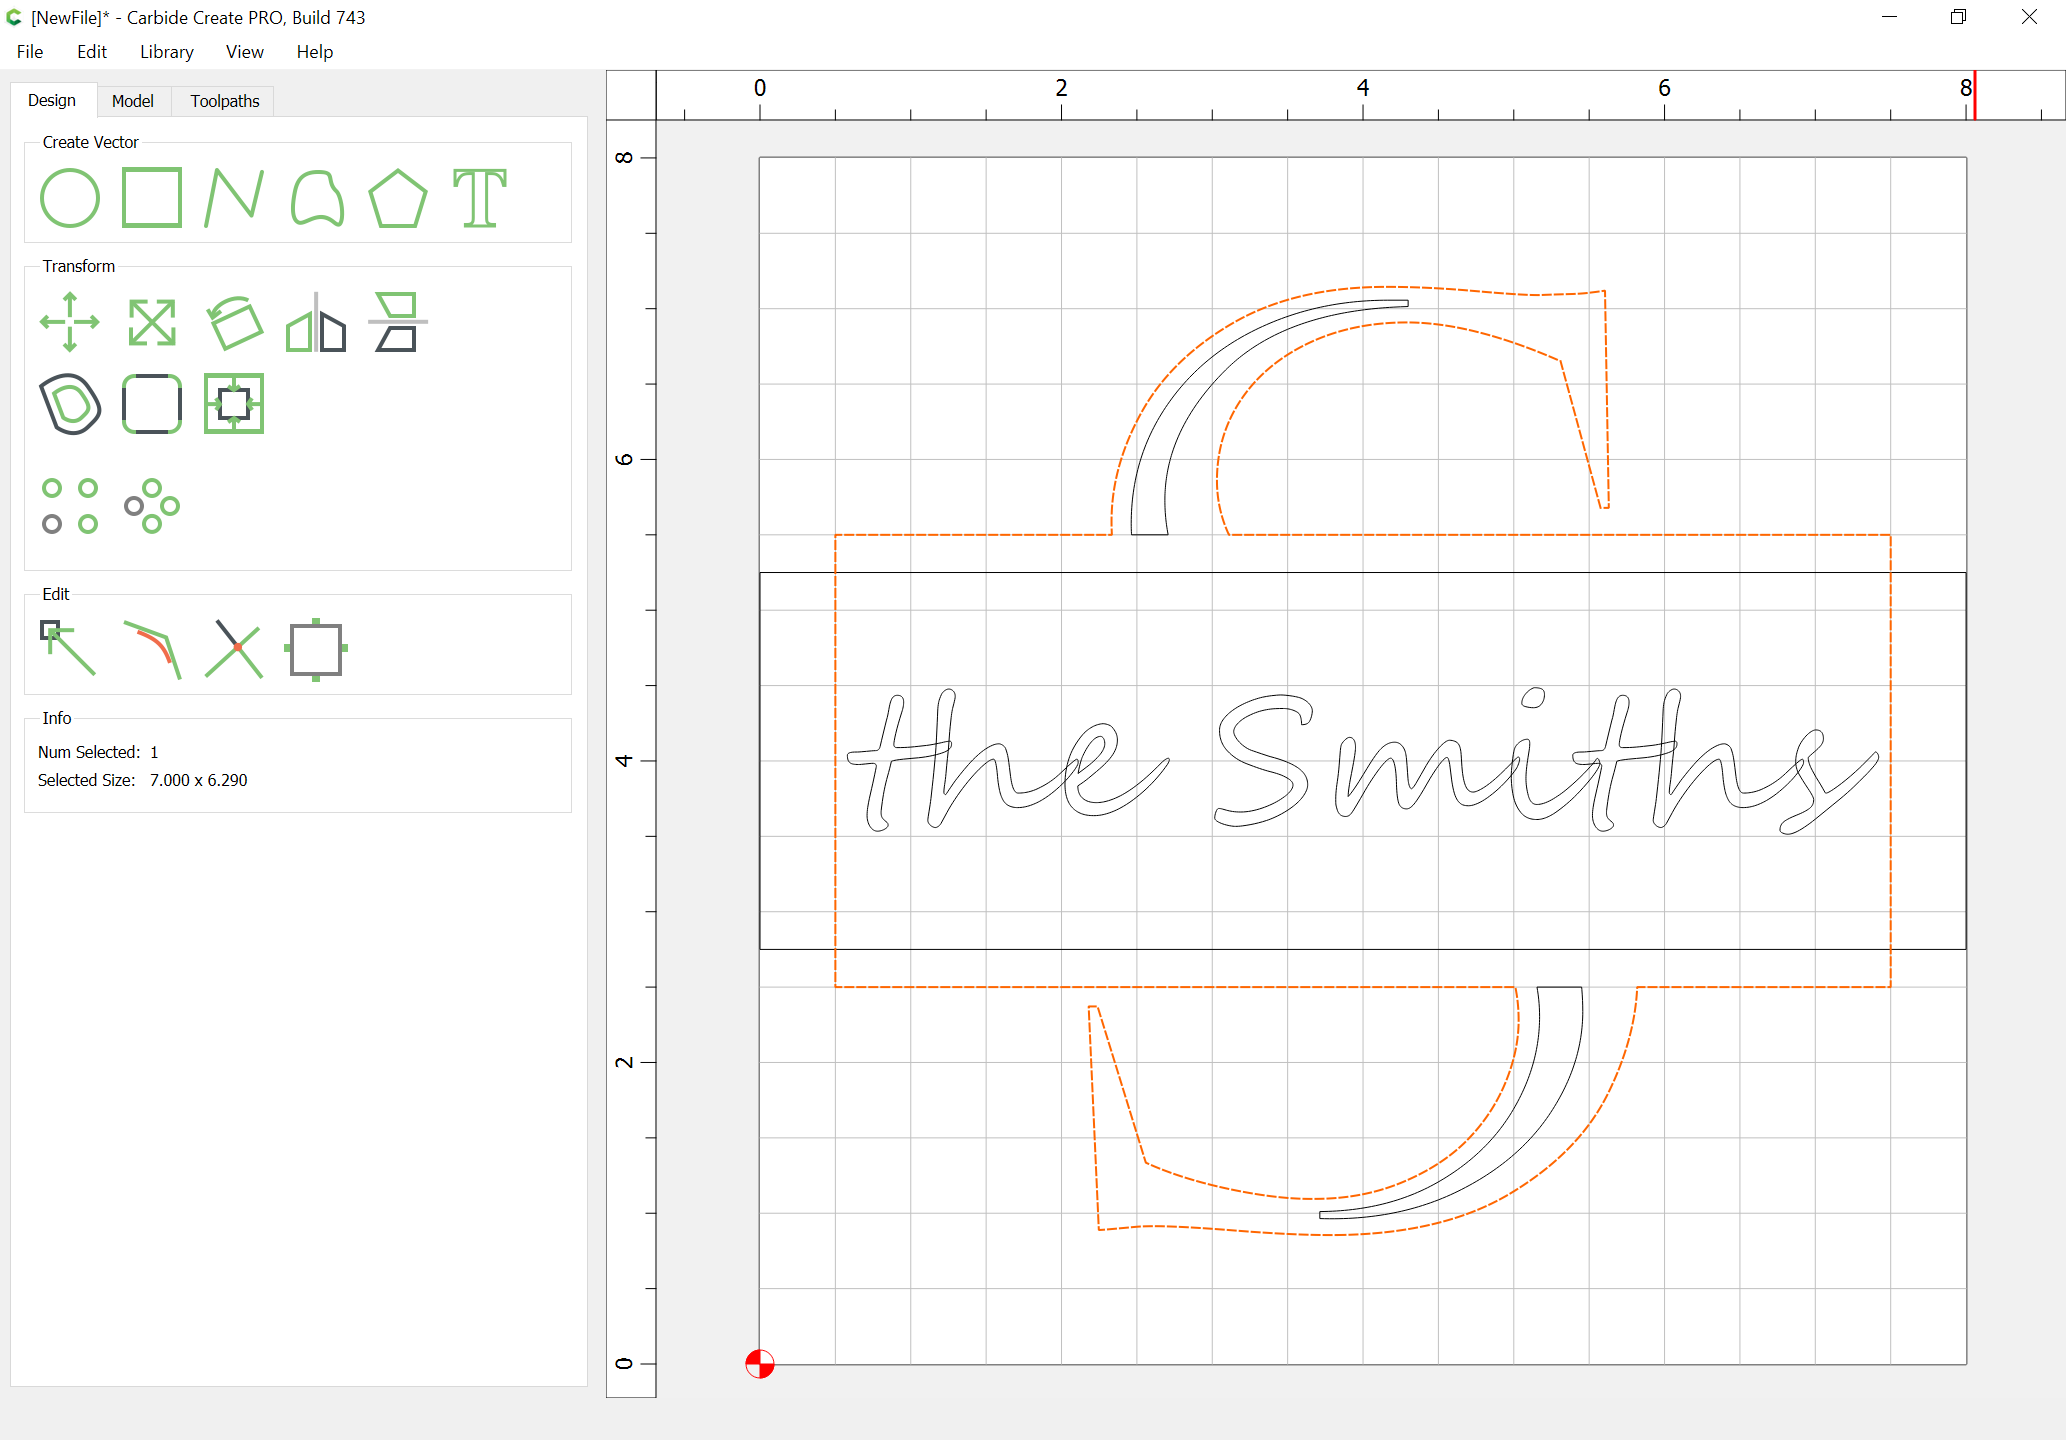
Task: Click the Rotate transform icon
Action: pyautogui.click(x=234, y=322)
